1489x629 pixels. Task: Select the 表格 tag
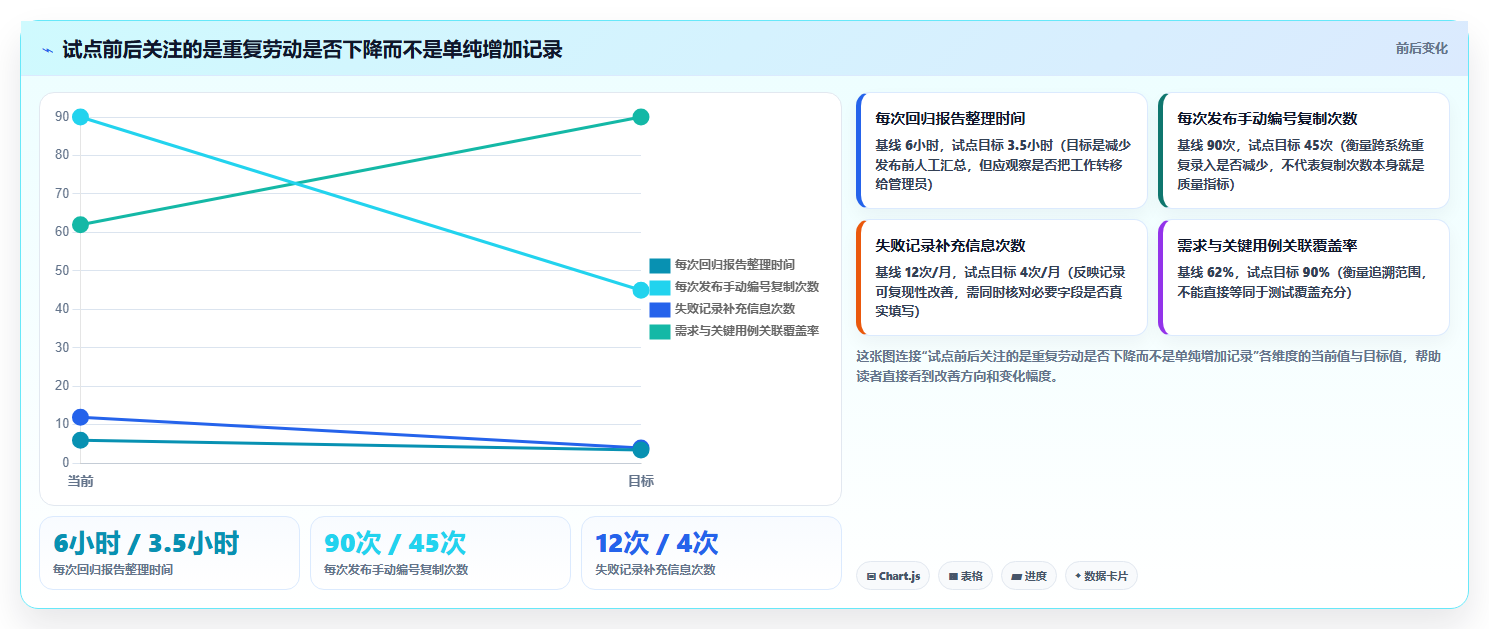pyautogui.click(x=965, y=576)
